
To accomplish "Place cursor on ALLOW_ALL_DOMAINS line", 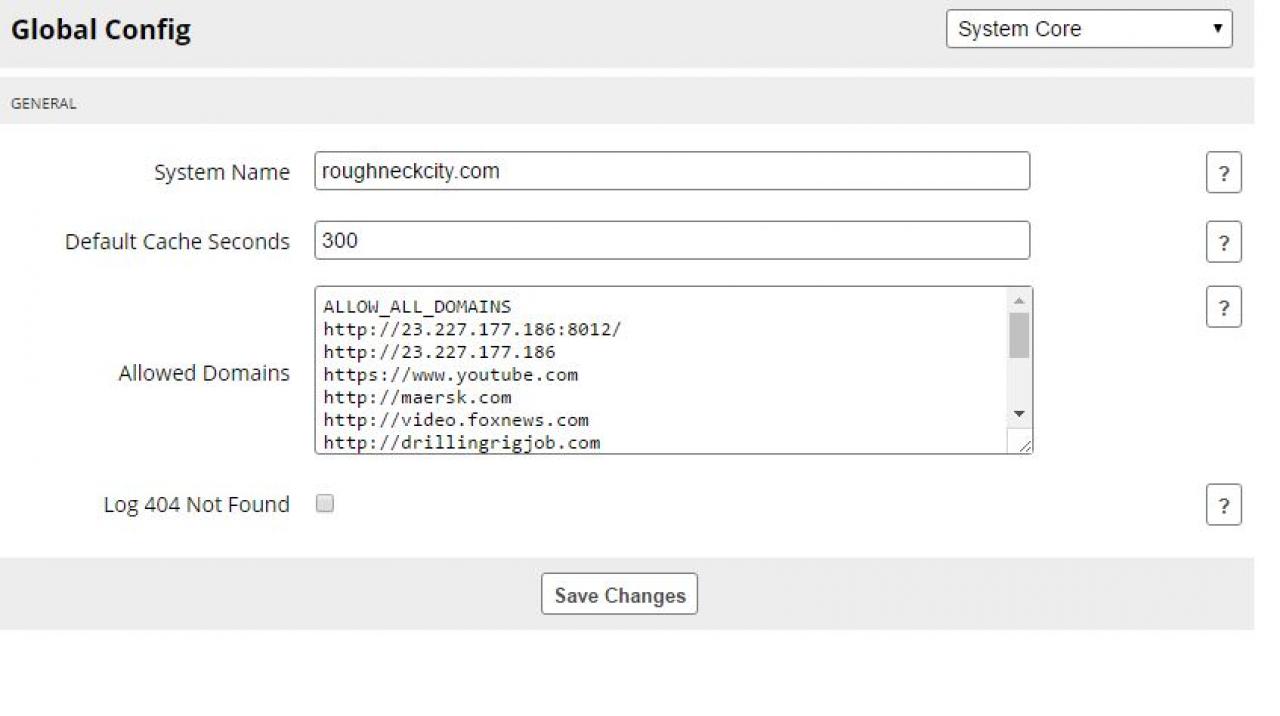I will tap(417, 307).
